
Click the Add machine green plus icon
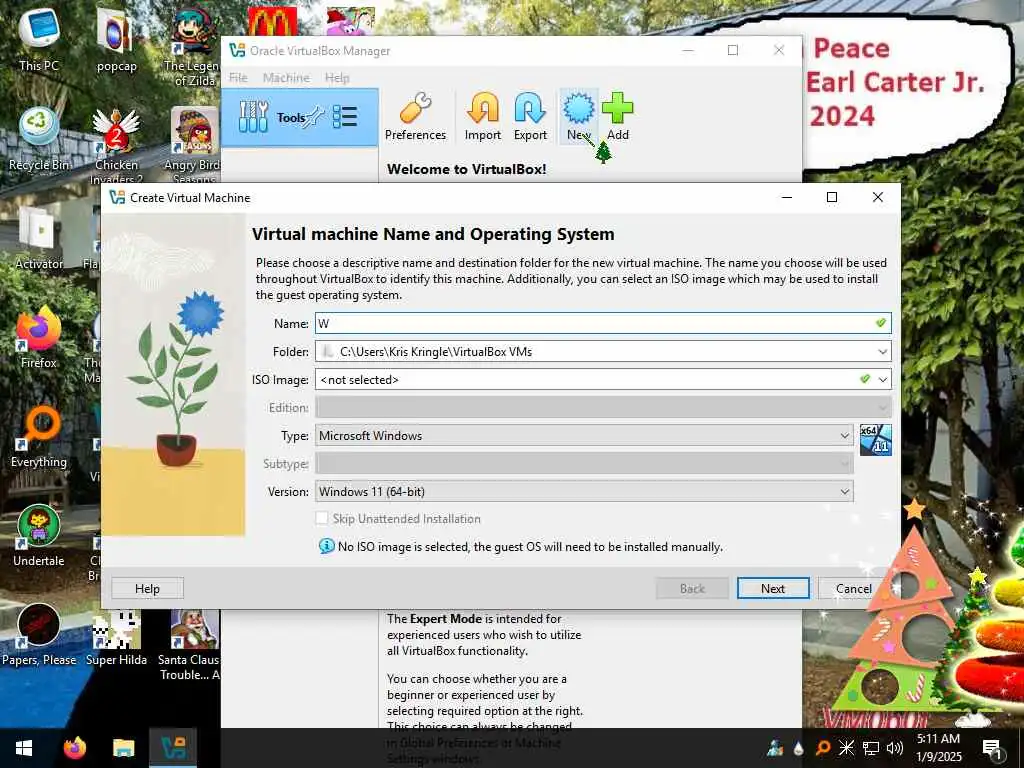[x=618, y=116]
